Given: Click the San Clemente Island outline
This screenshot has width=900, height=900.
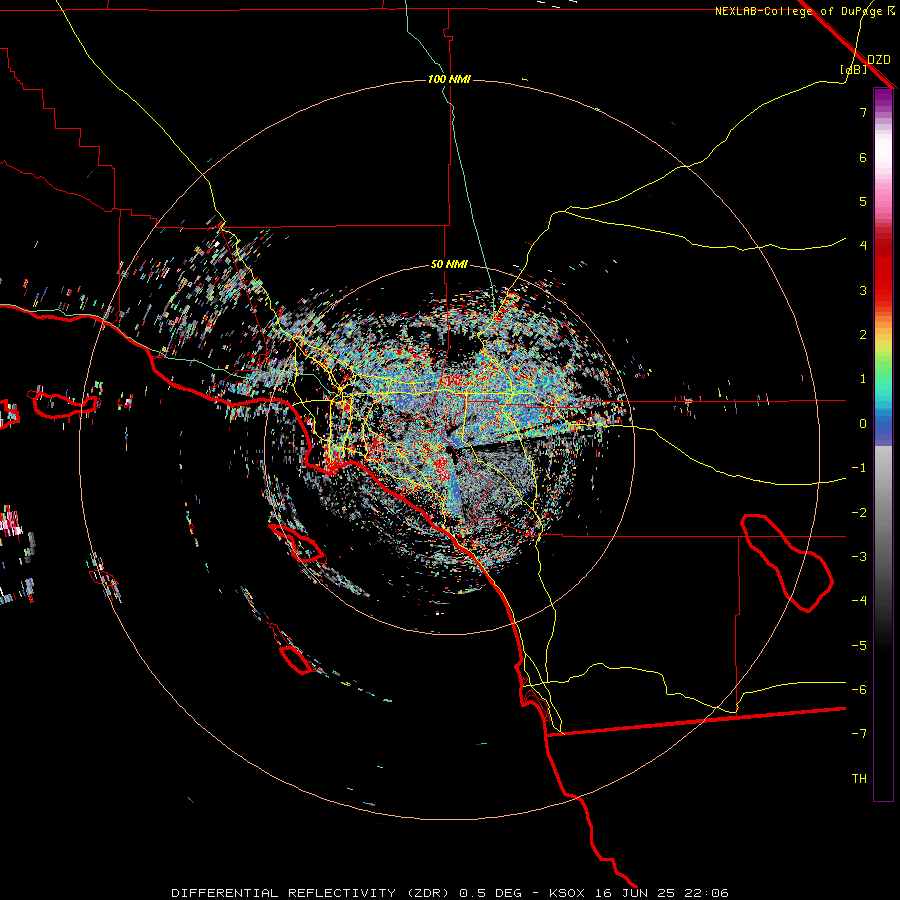Looking at the screenshot, I should point(297,659).
